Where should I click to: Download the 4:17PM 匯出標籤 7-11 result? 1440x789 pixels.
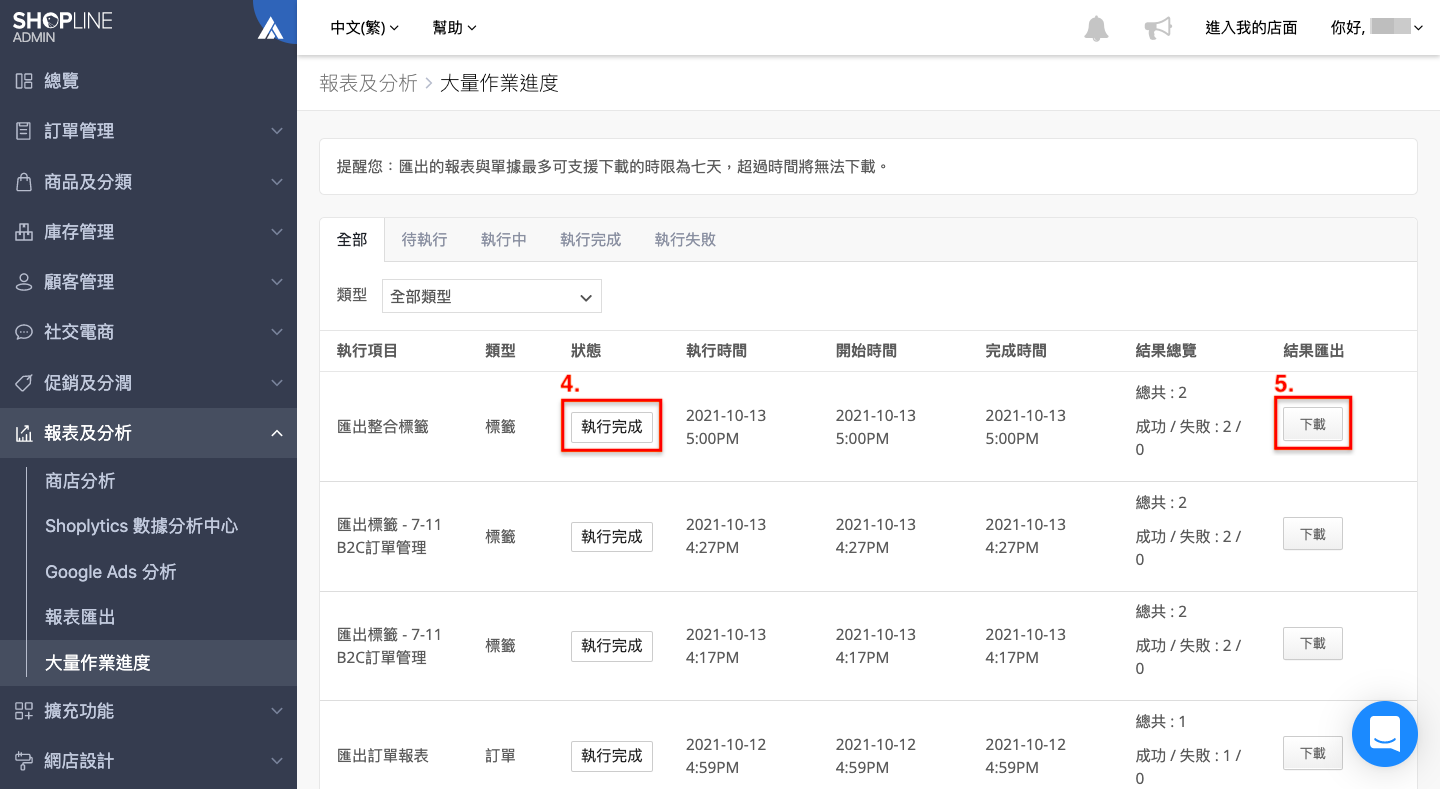pyautogui.click(x=1313, y=644)
